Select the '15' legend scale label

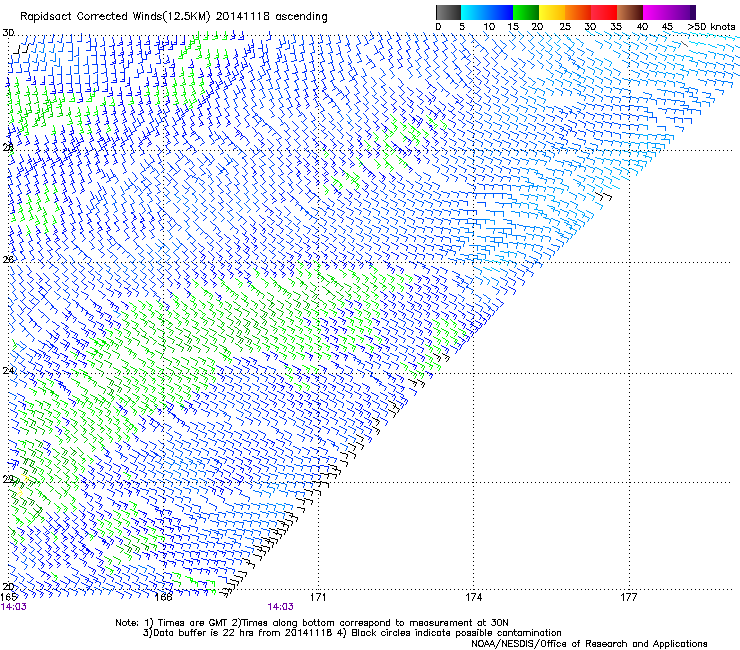[x=513, y=27]
